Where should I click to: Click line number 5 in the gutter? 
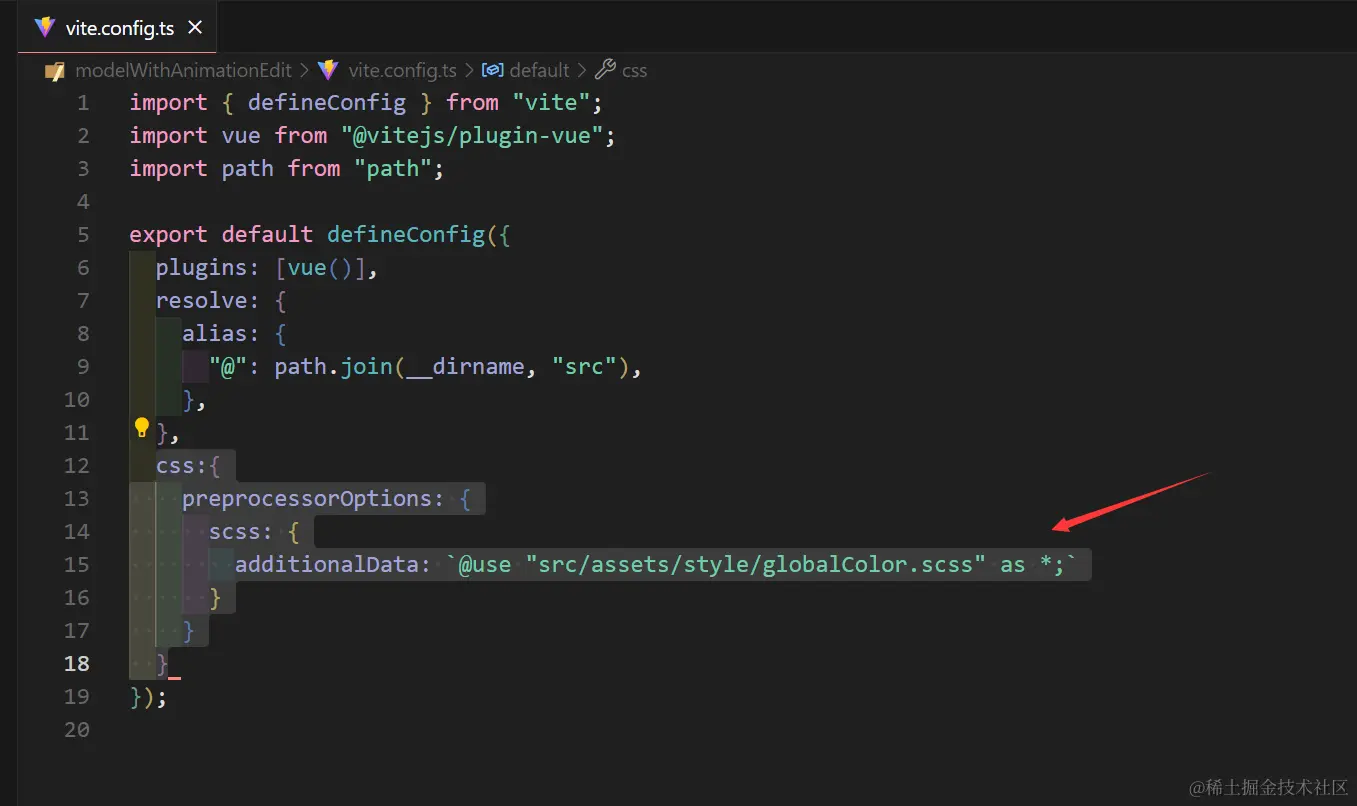click(x=83, y=235)
